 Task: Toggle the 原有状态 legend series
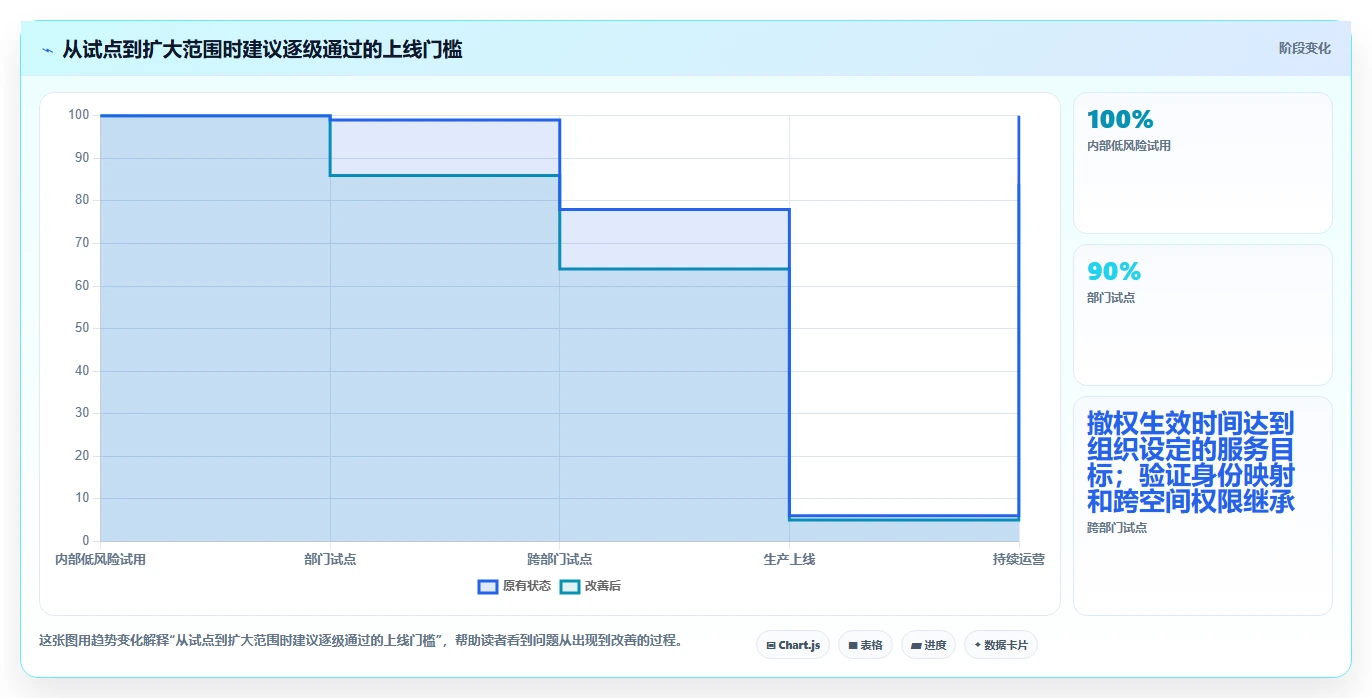(x=515, y=586)
